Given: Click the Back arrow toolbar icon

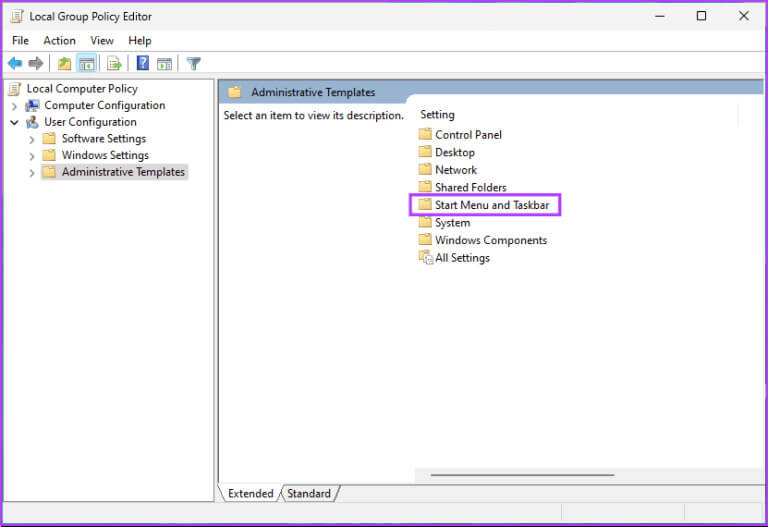Looking at the screenshot, I should 15,63.
